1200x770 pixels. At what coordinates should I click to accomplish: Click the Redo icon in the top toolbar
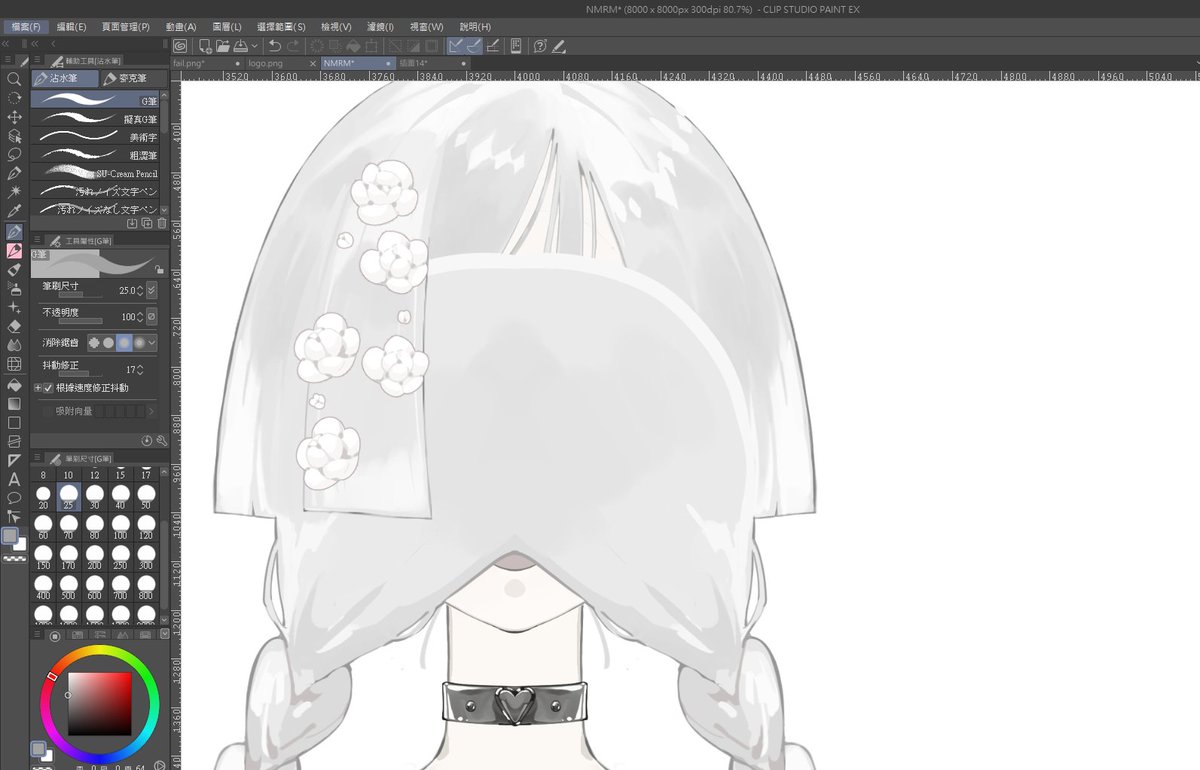291,44
